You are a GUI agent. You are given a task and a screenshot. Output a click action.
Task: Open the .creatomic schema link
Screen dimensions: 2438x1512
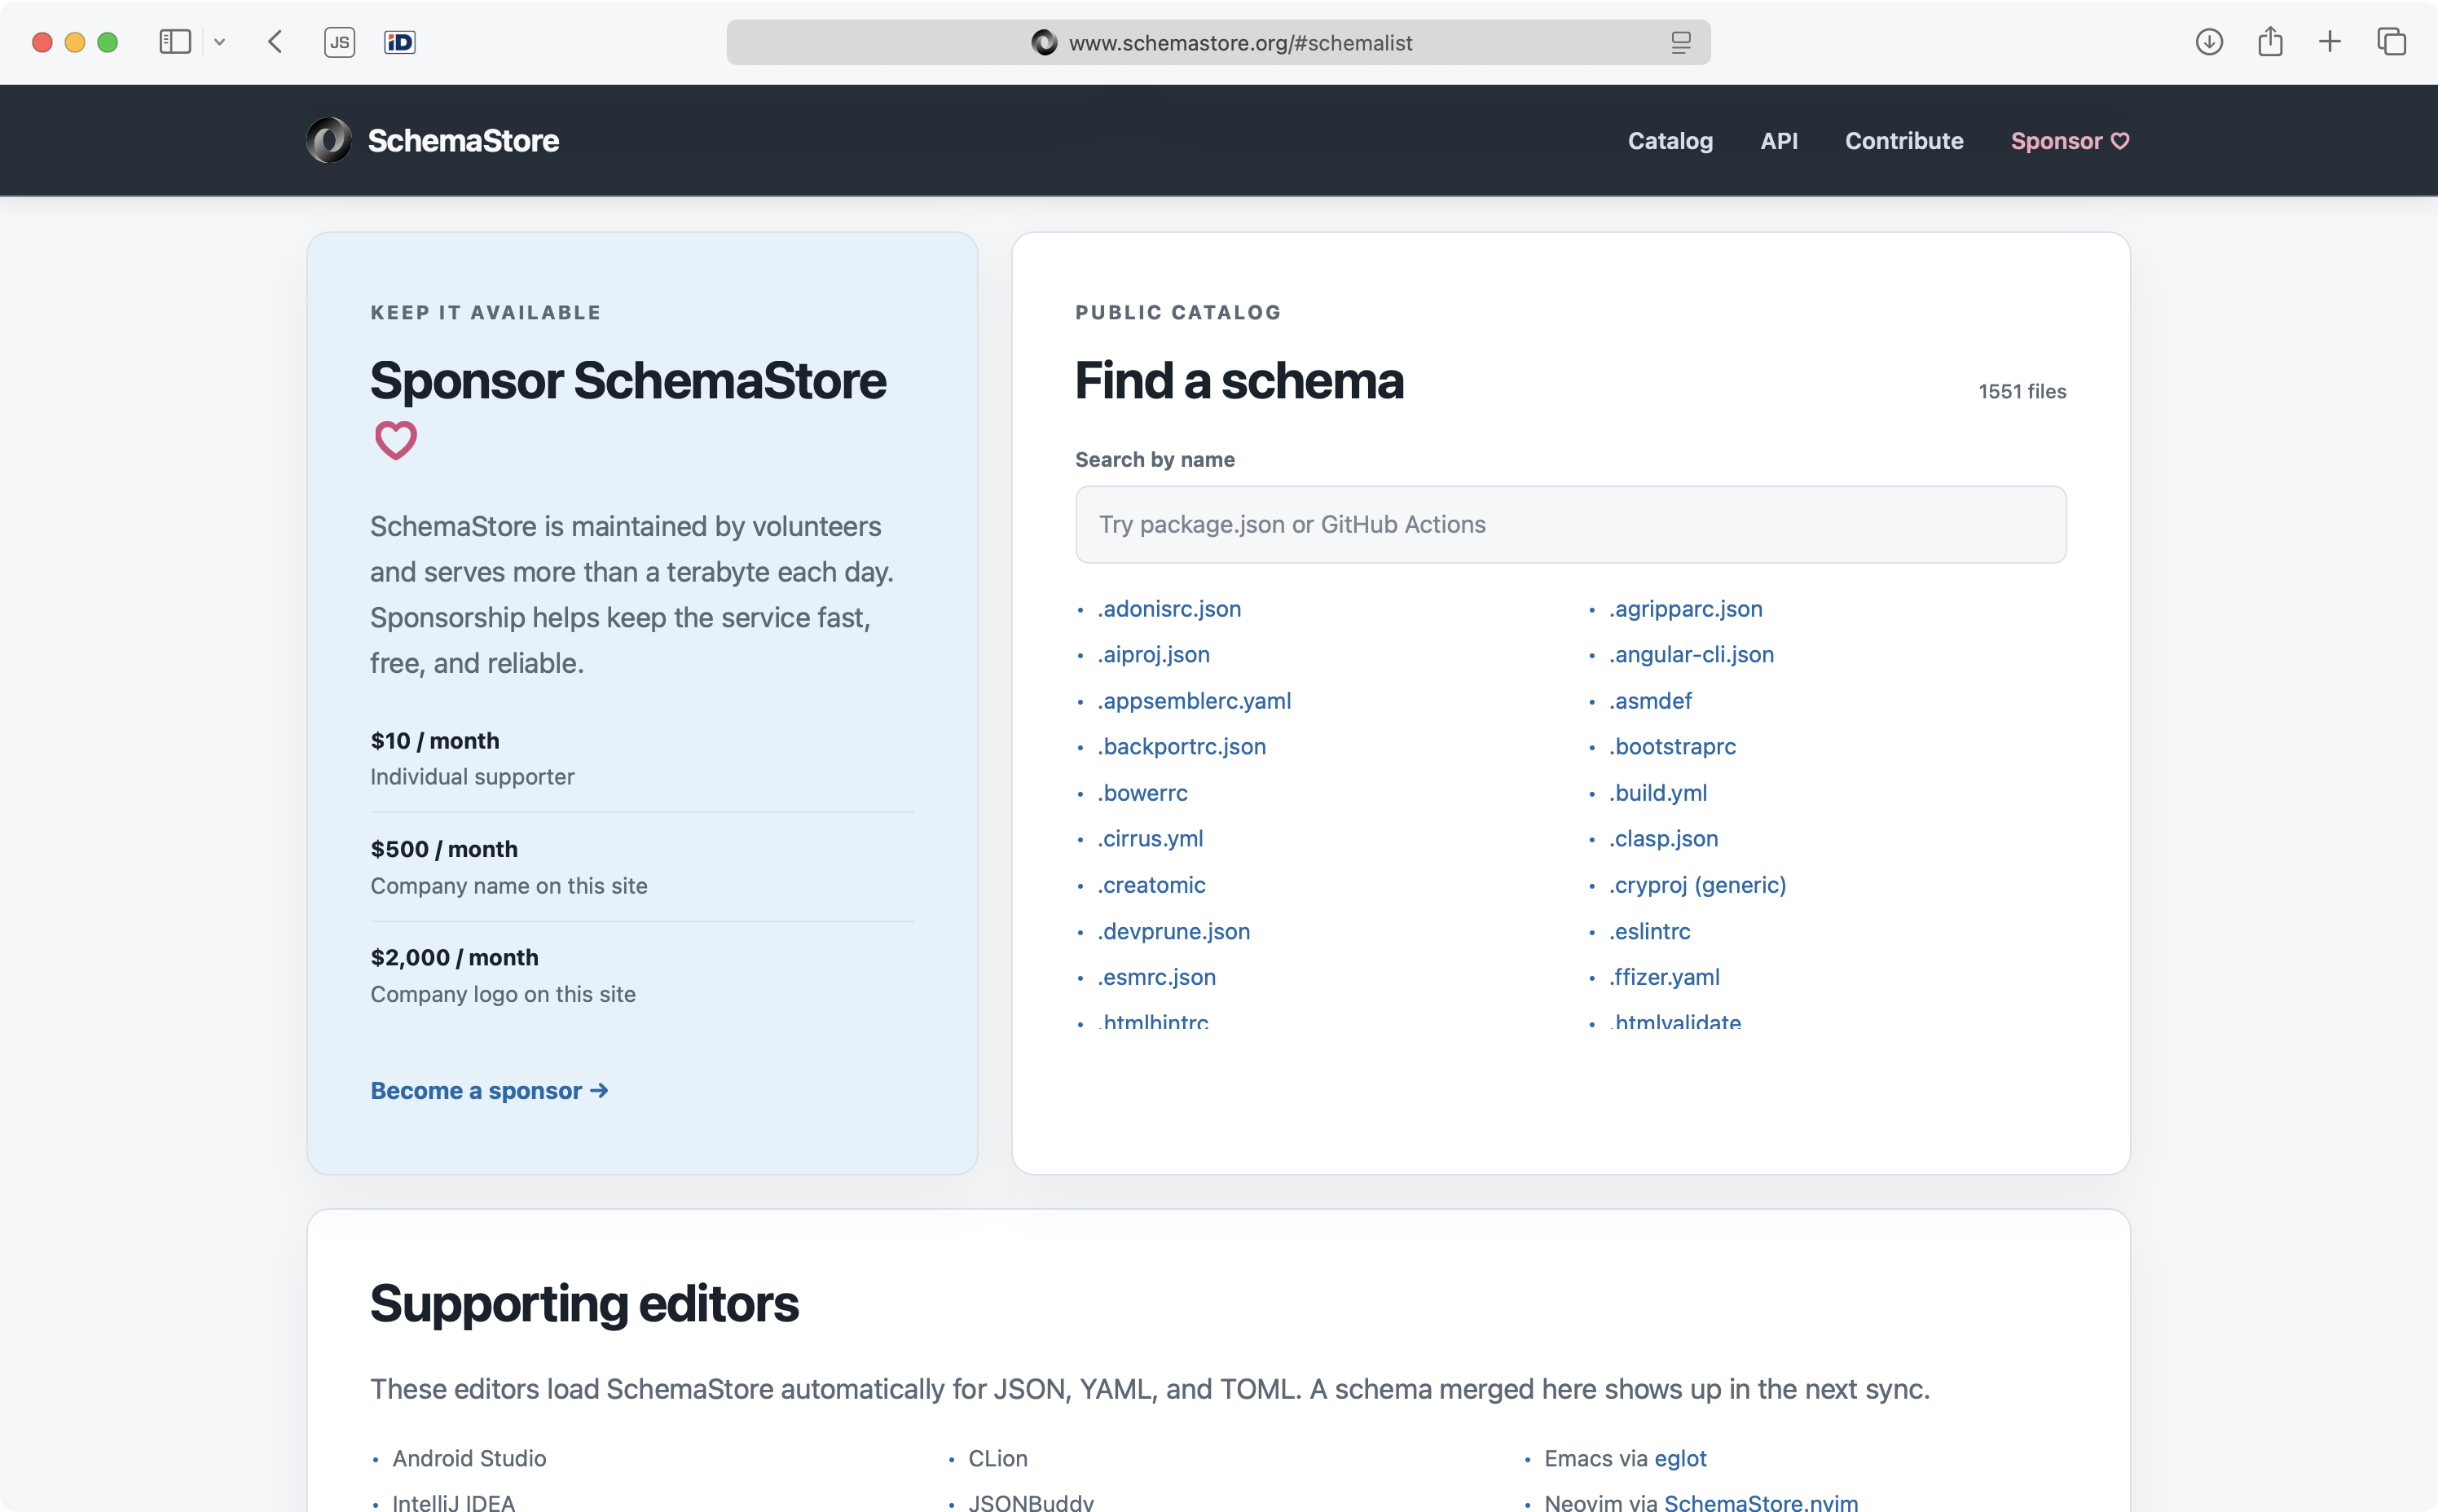[x=1151, y=885]
